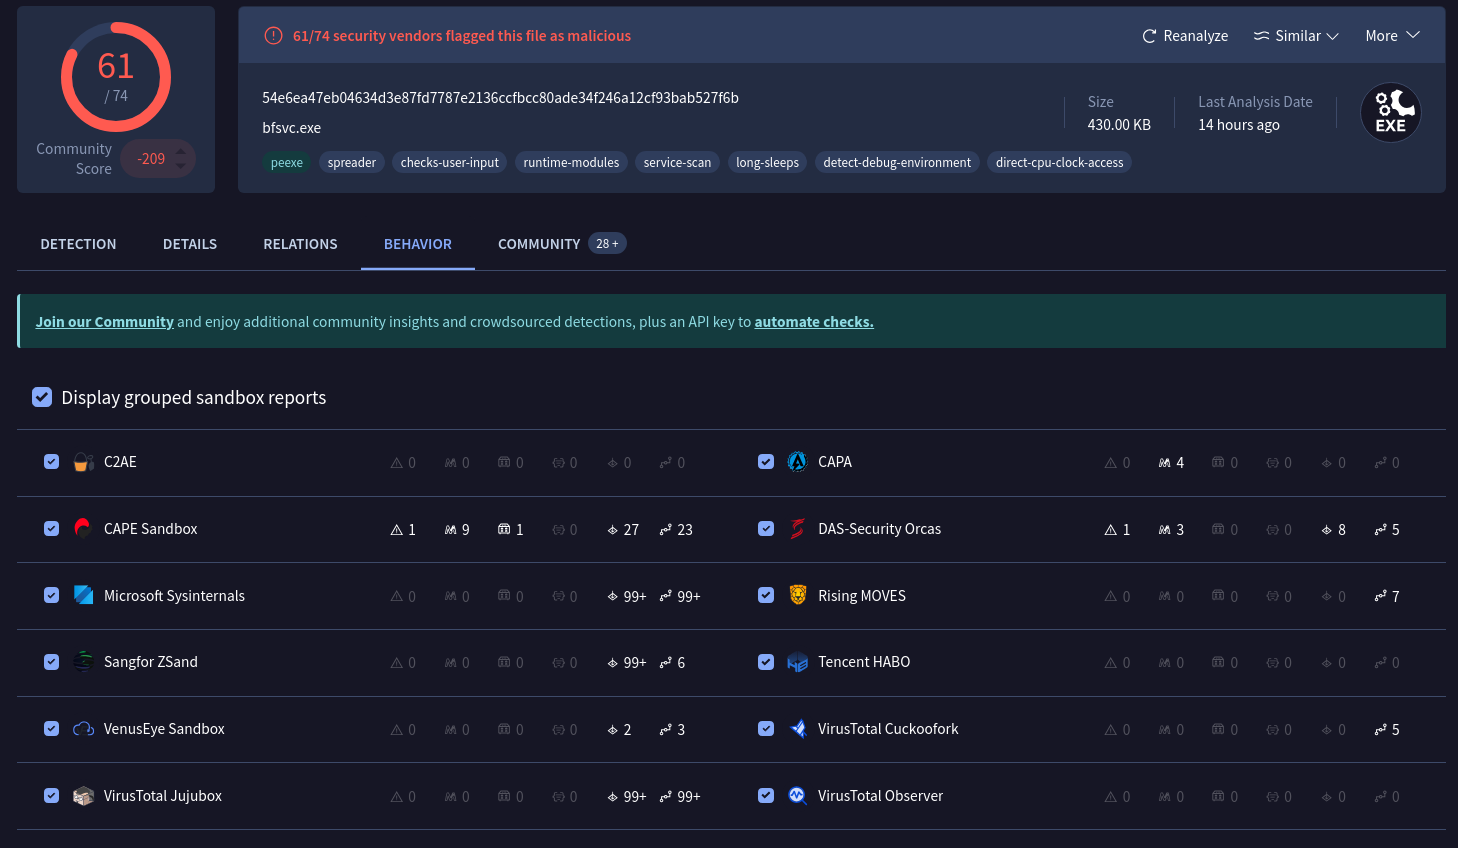Click CAPA MITRE count icon

click(x=1165, y=463)
